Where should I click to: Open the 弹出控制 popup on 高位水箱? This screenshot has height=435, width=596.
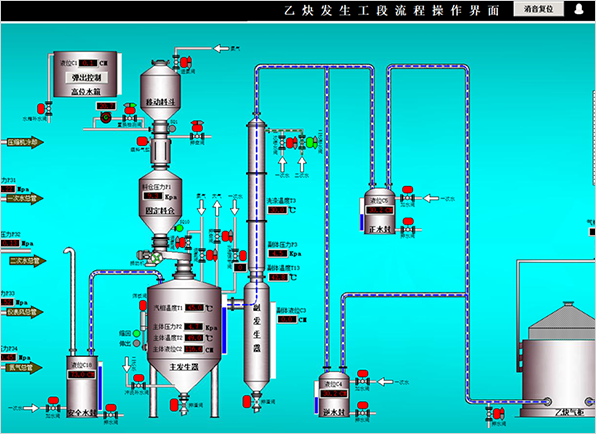coord(87,77)
